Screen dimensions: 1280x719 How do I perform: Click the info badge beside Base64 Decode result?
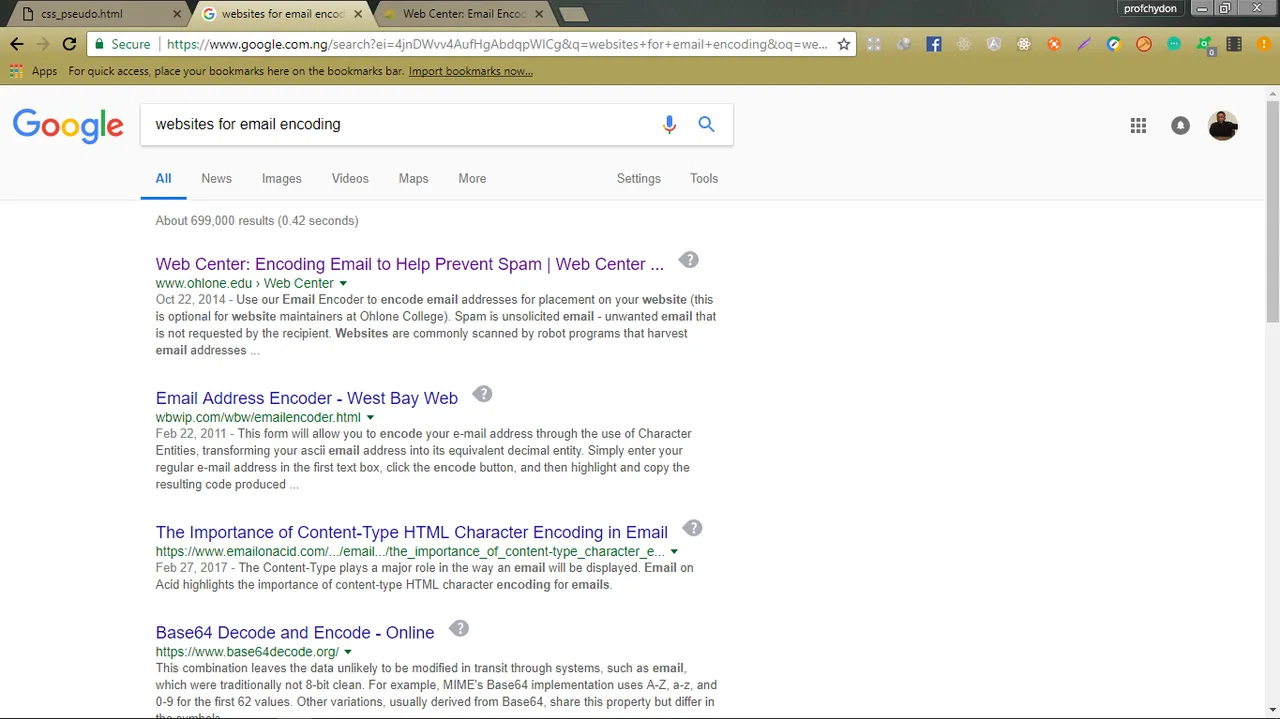(x=458, y=628)
